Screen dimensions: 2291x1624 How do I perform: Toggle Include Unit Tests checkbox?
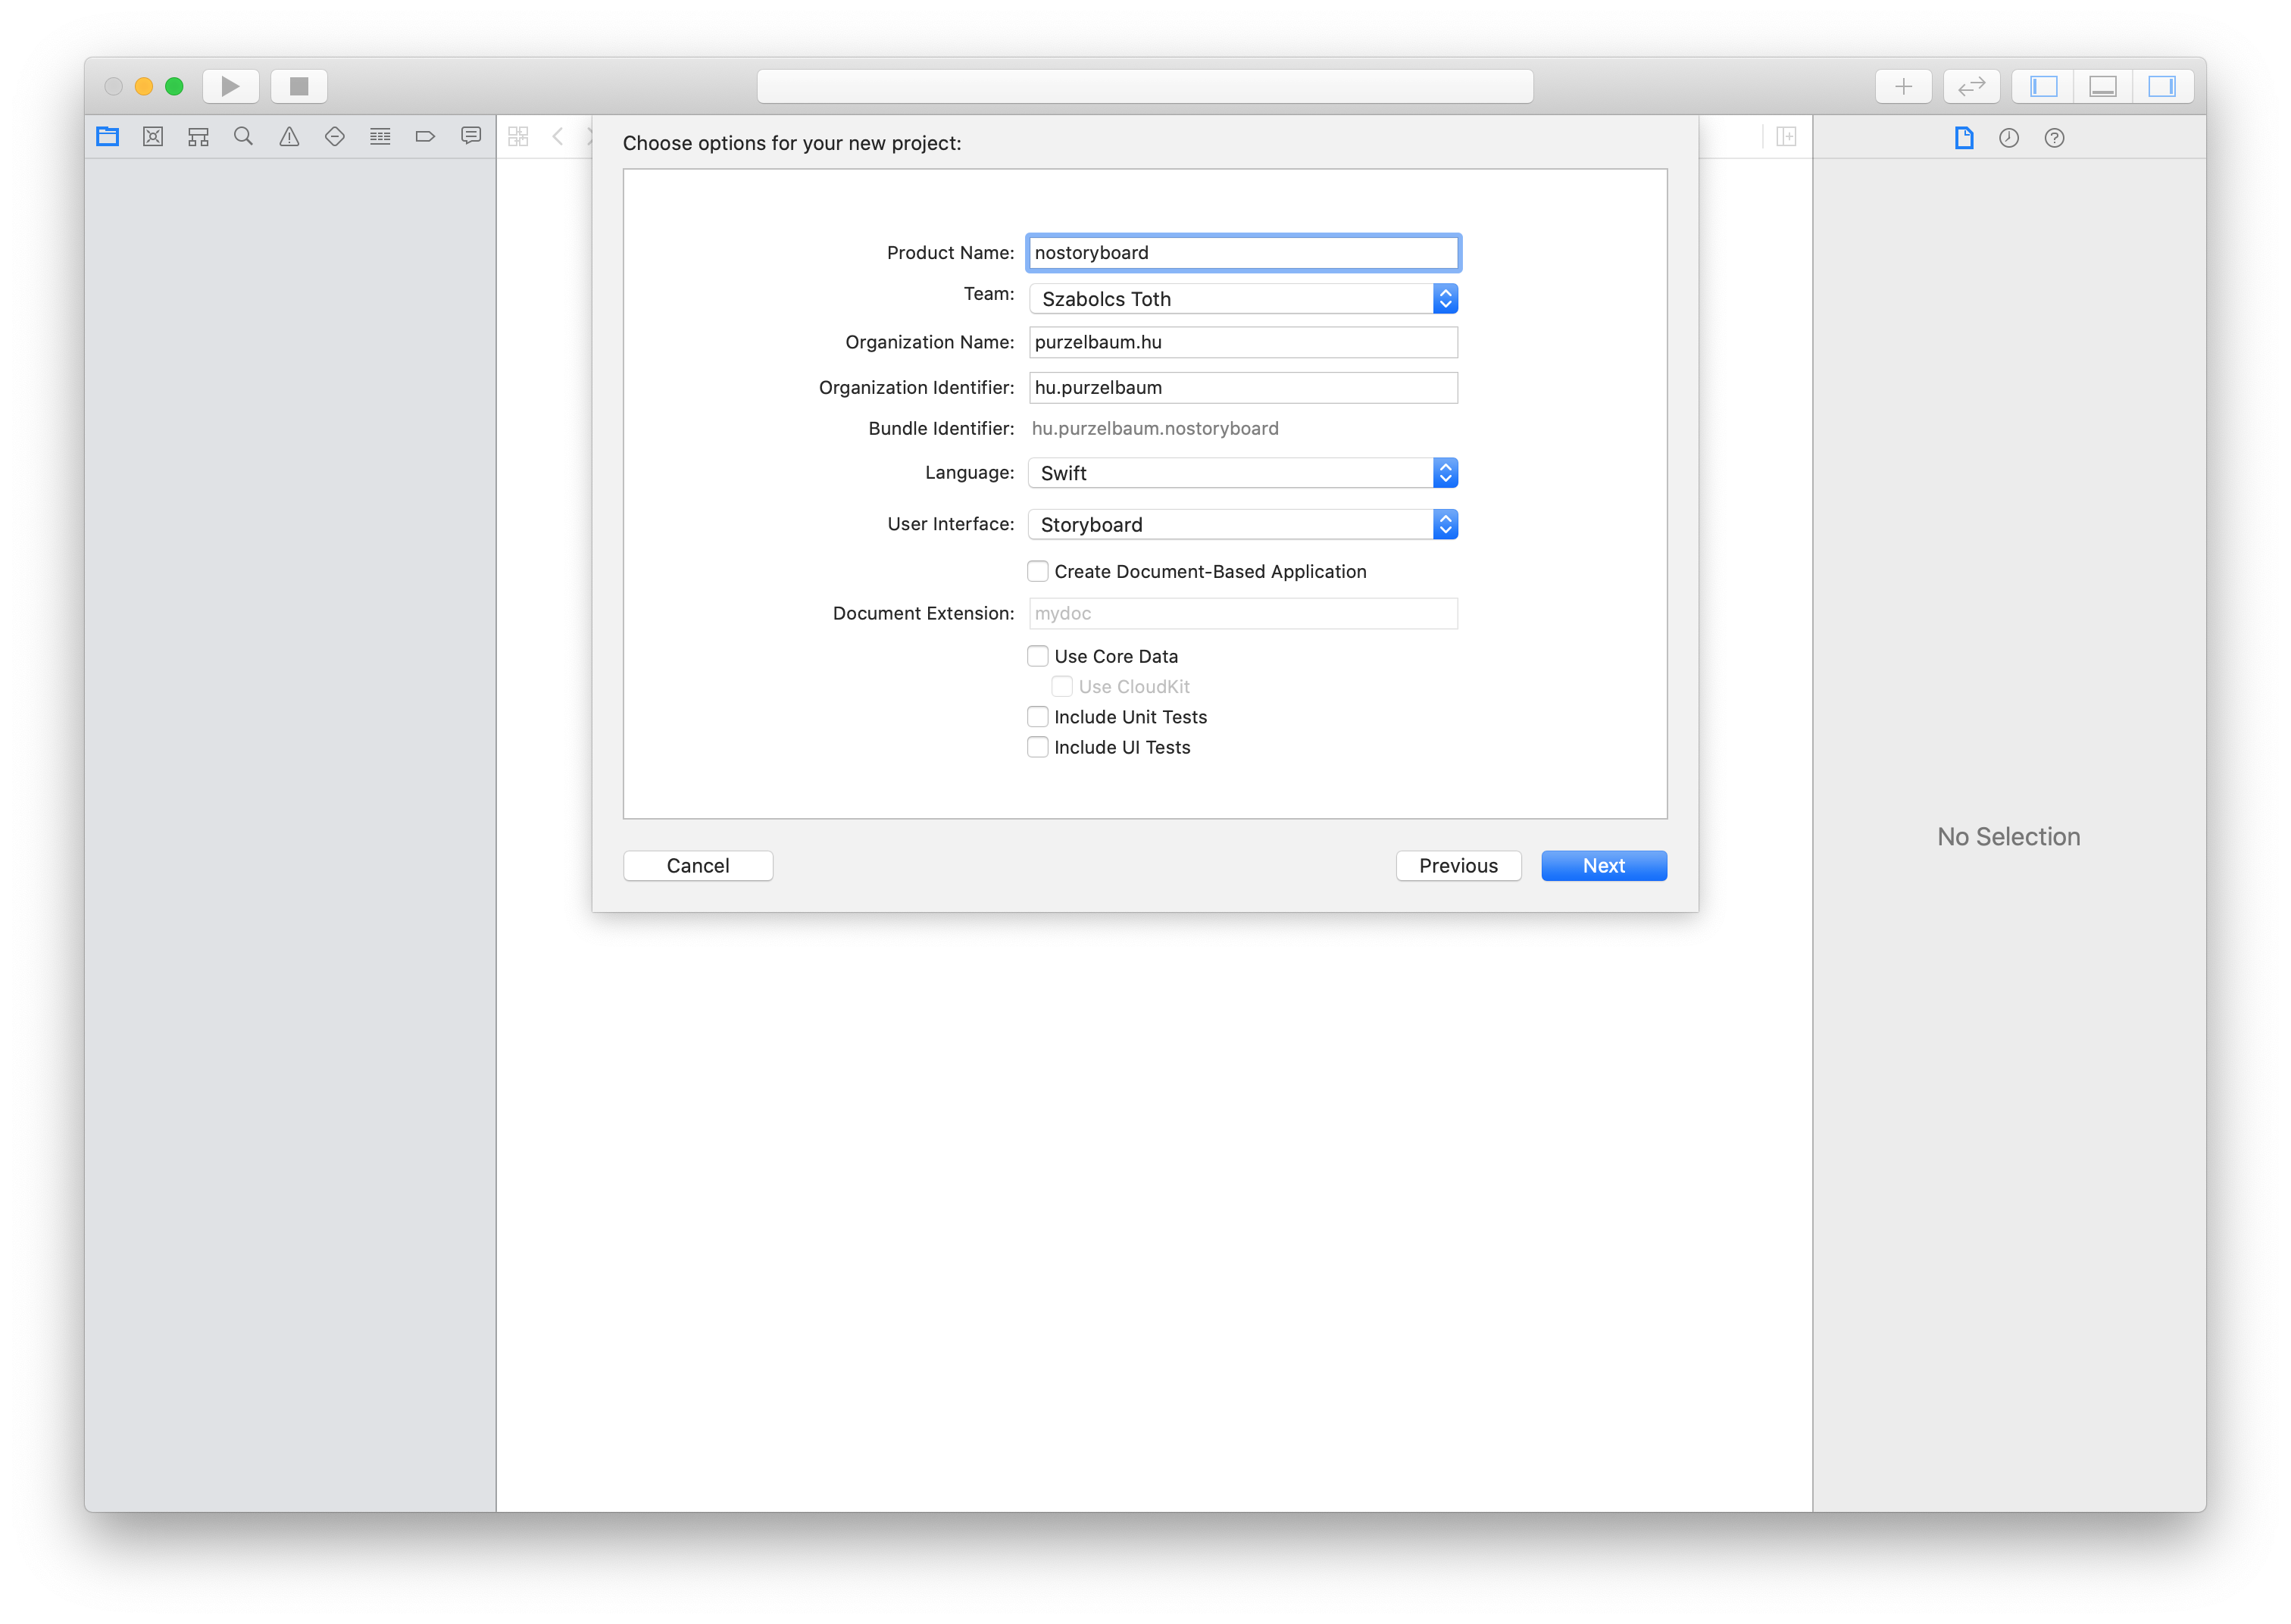(1036, 715)
